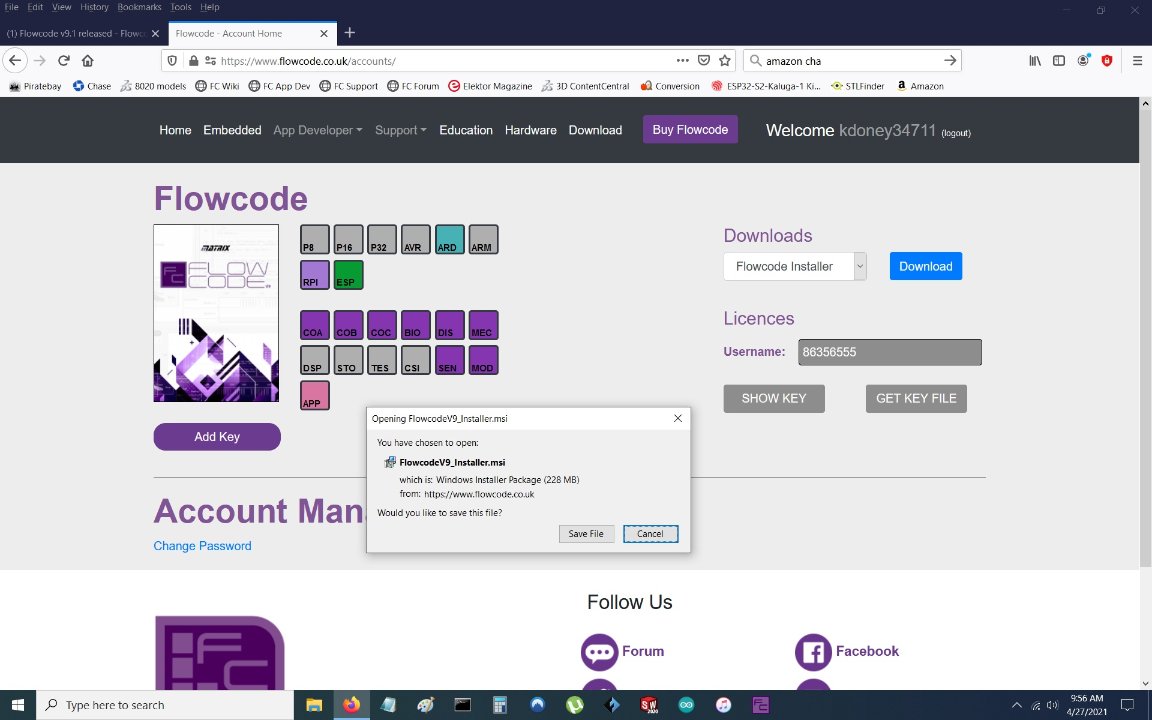This screenshot has height=720, width=1152.
Task: Expand the App Developer nav dropdown
Action: pyautogui.click(x=317, y=130)
